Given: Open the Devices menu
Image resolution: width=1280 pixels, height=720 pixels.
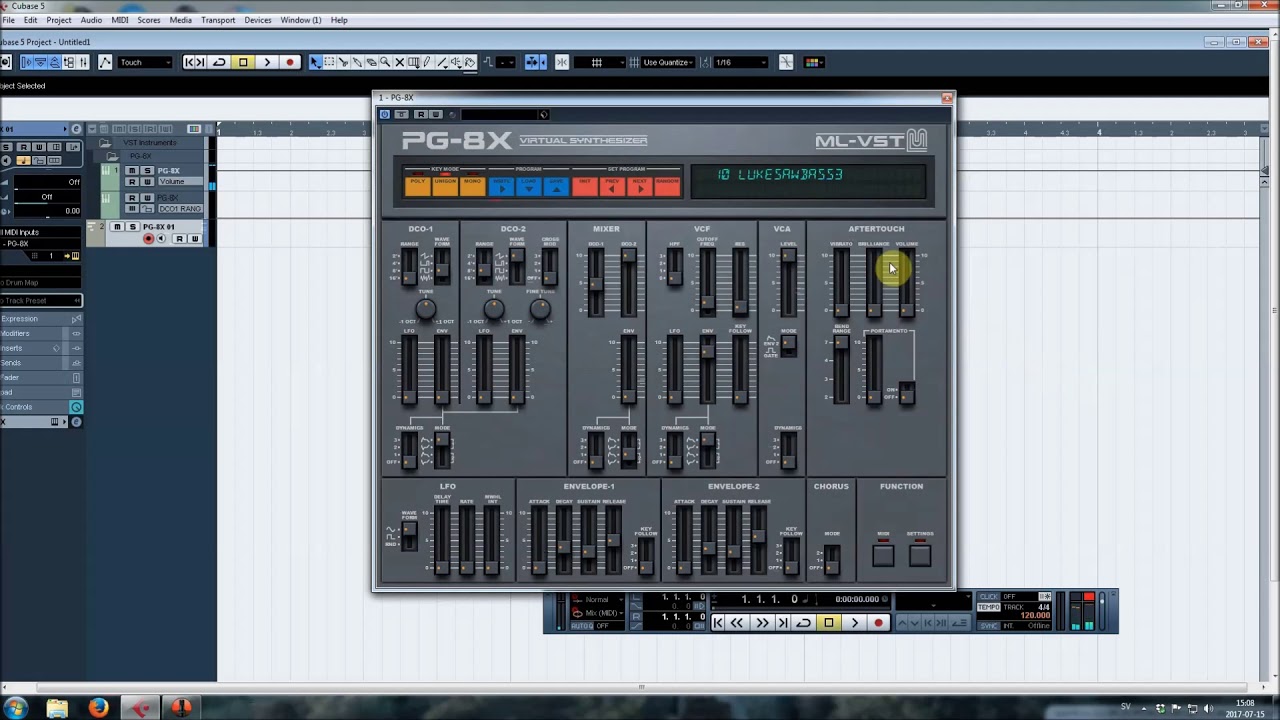Looking at the screenshot, I should [x=258, y=20].
